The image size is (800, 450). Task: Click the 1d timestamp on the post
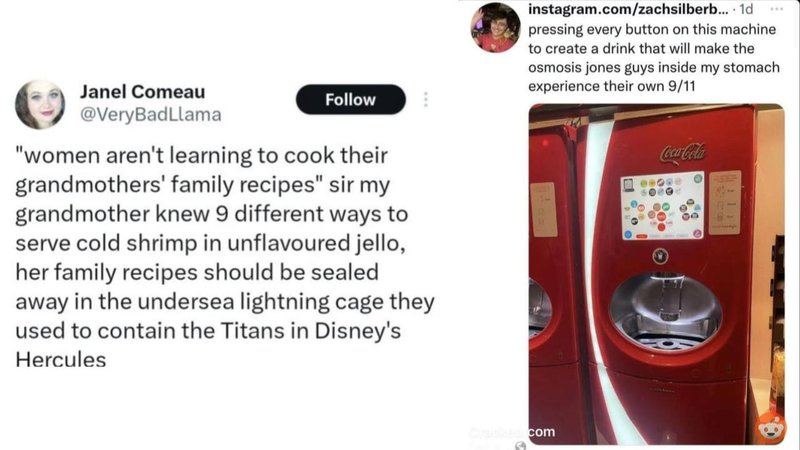tap(746, 9)
